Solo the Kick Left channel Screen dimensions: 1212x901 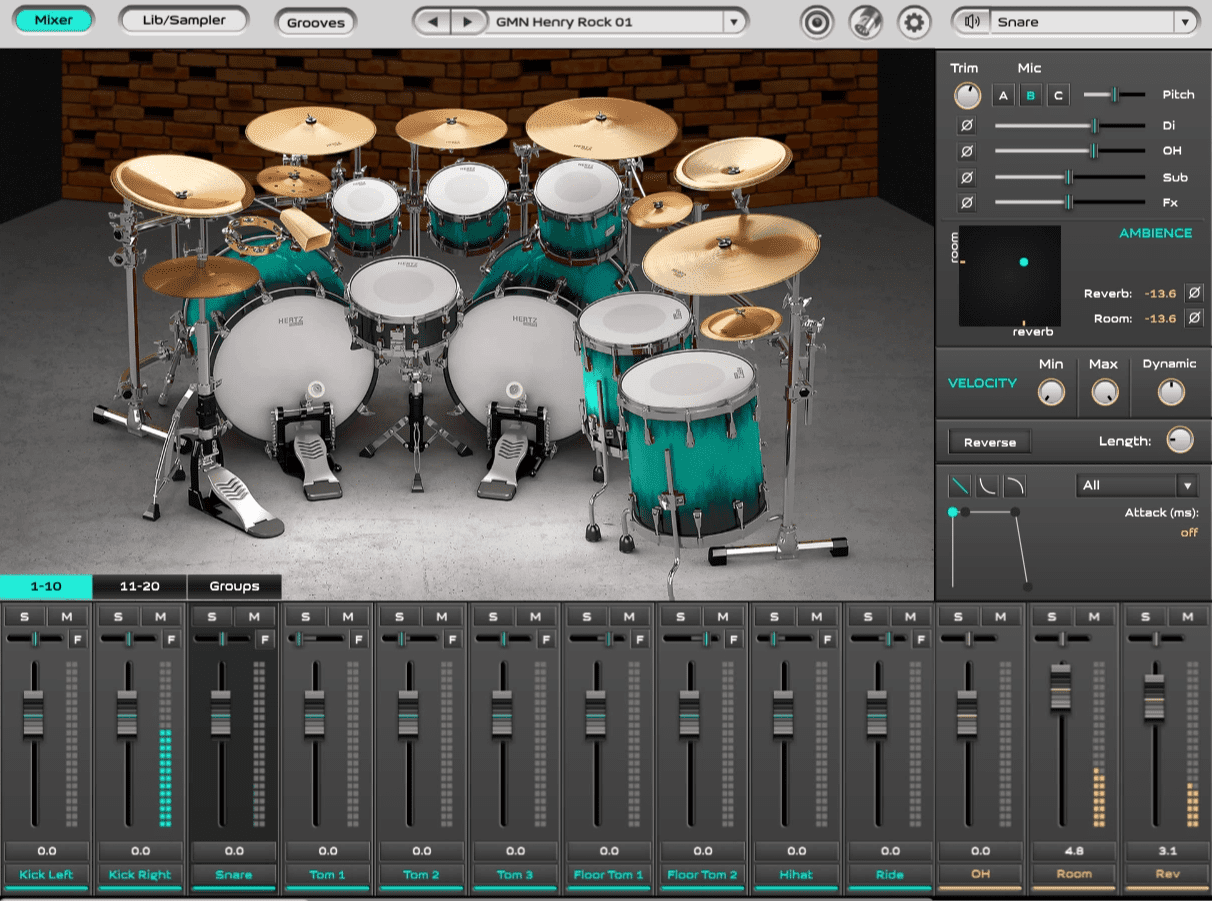pos(24,616)
